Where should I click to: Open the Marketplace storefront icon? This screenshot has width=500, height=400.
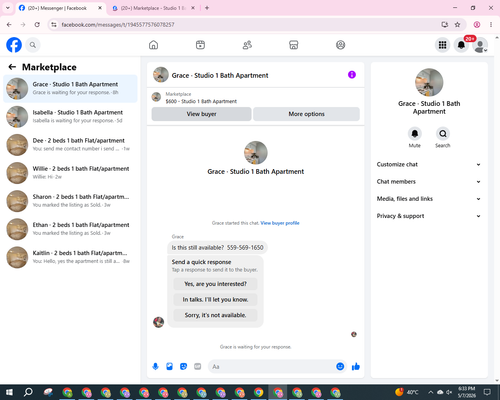294,45
